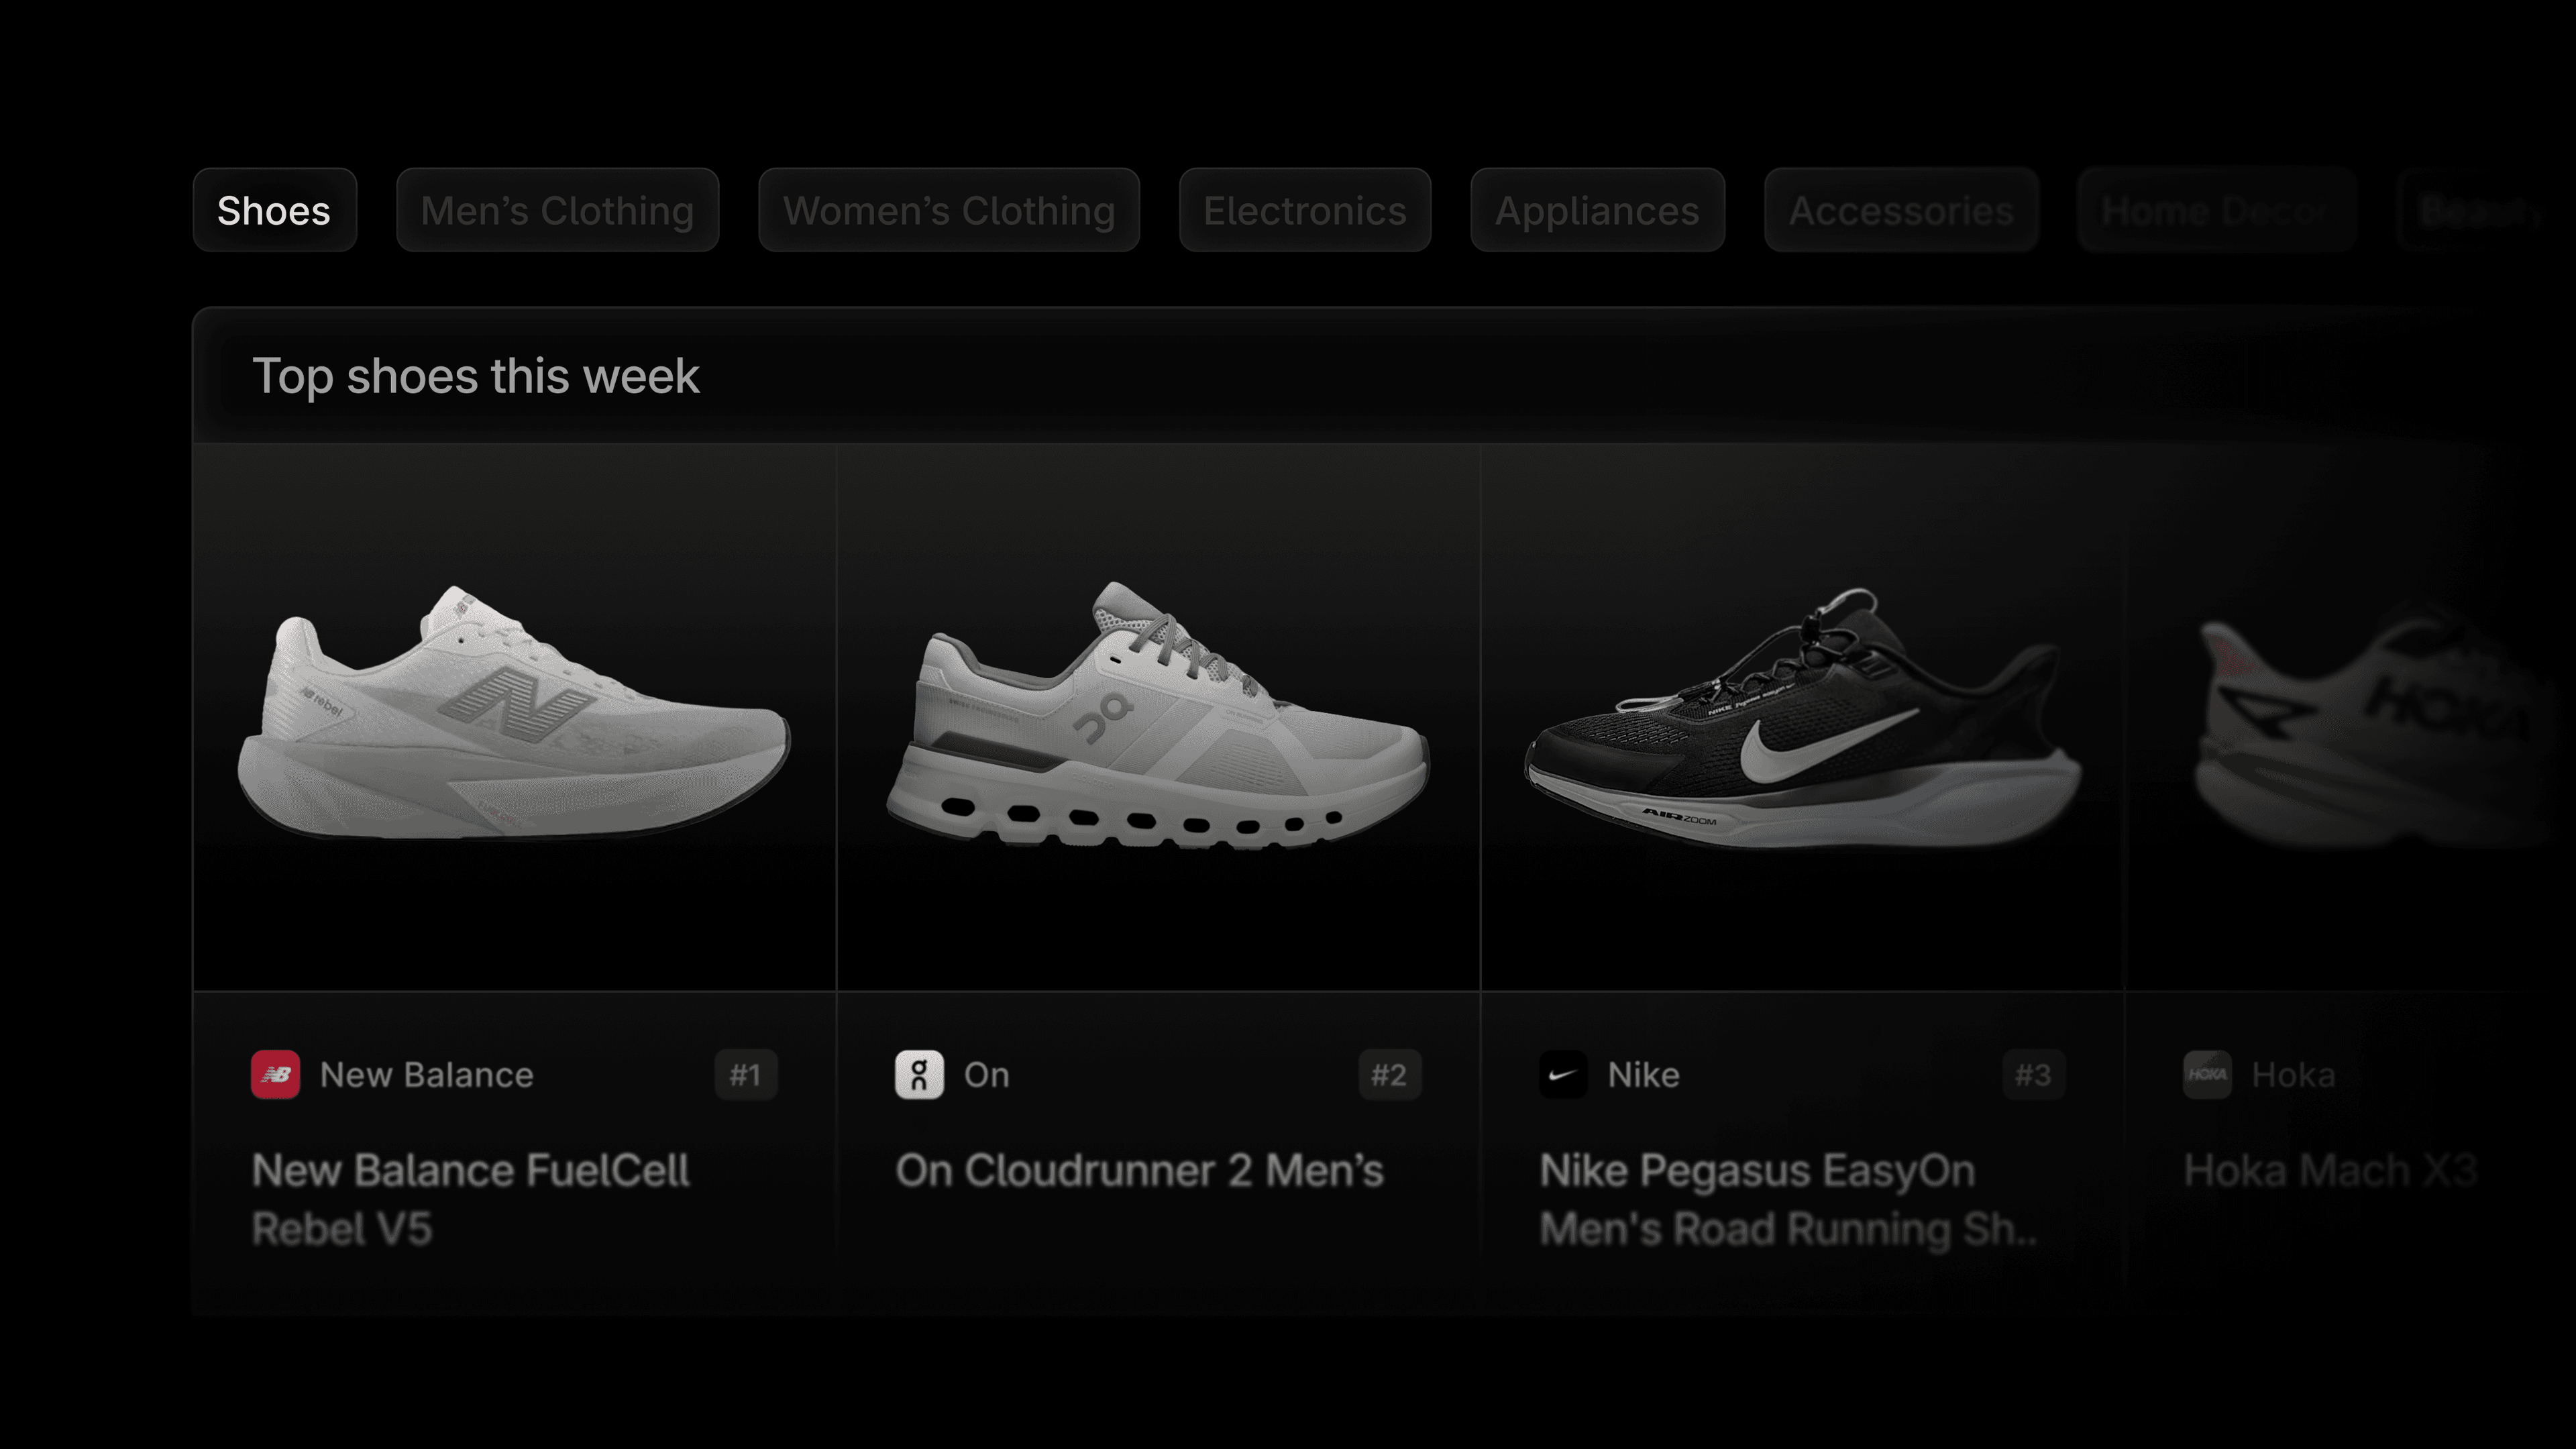Click the Hoka brand logo icon
This screenshot has height=1449, width=2576.
point(2207,1075)
